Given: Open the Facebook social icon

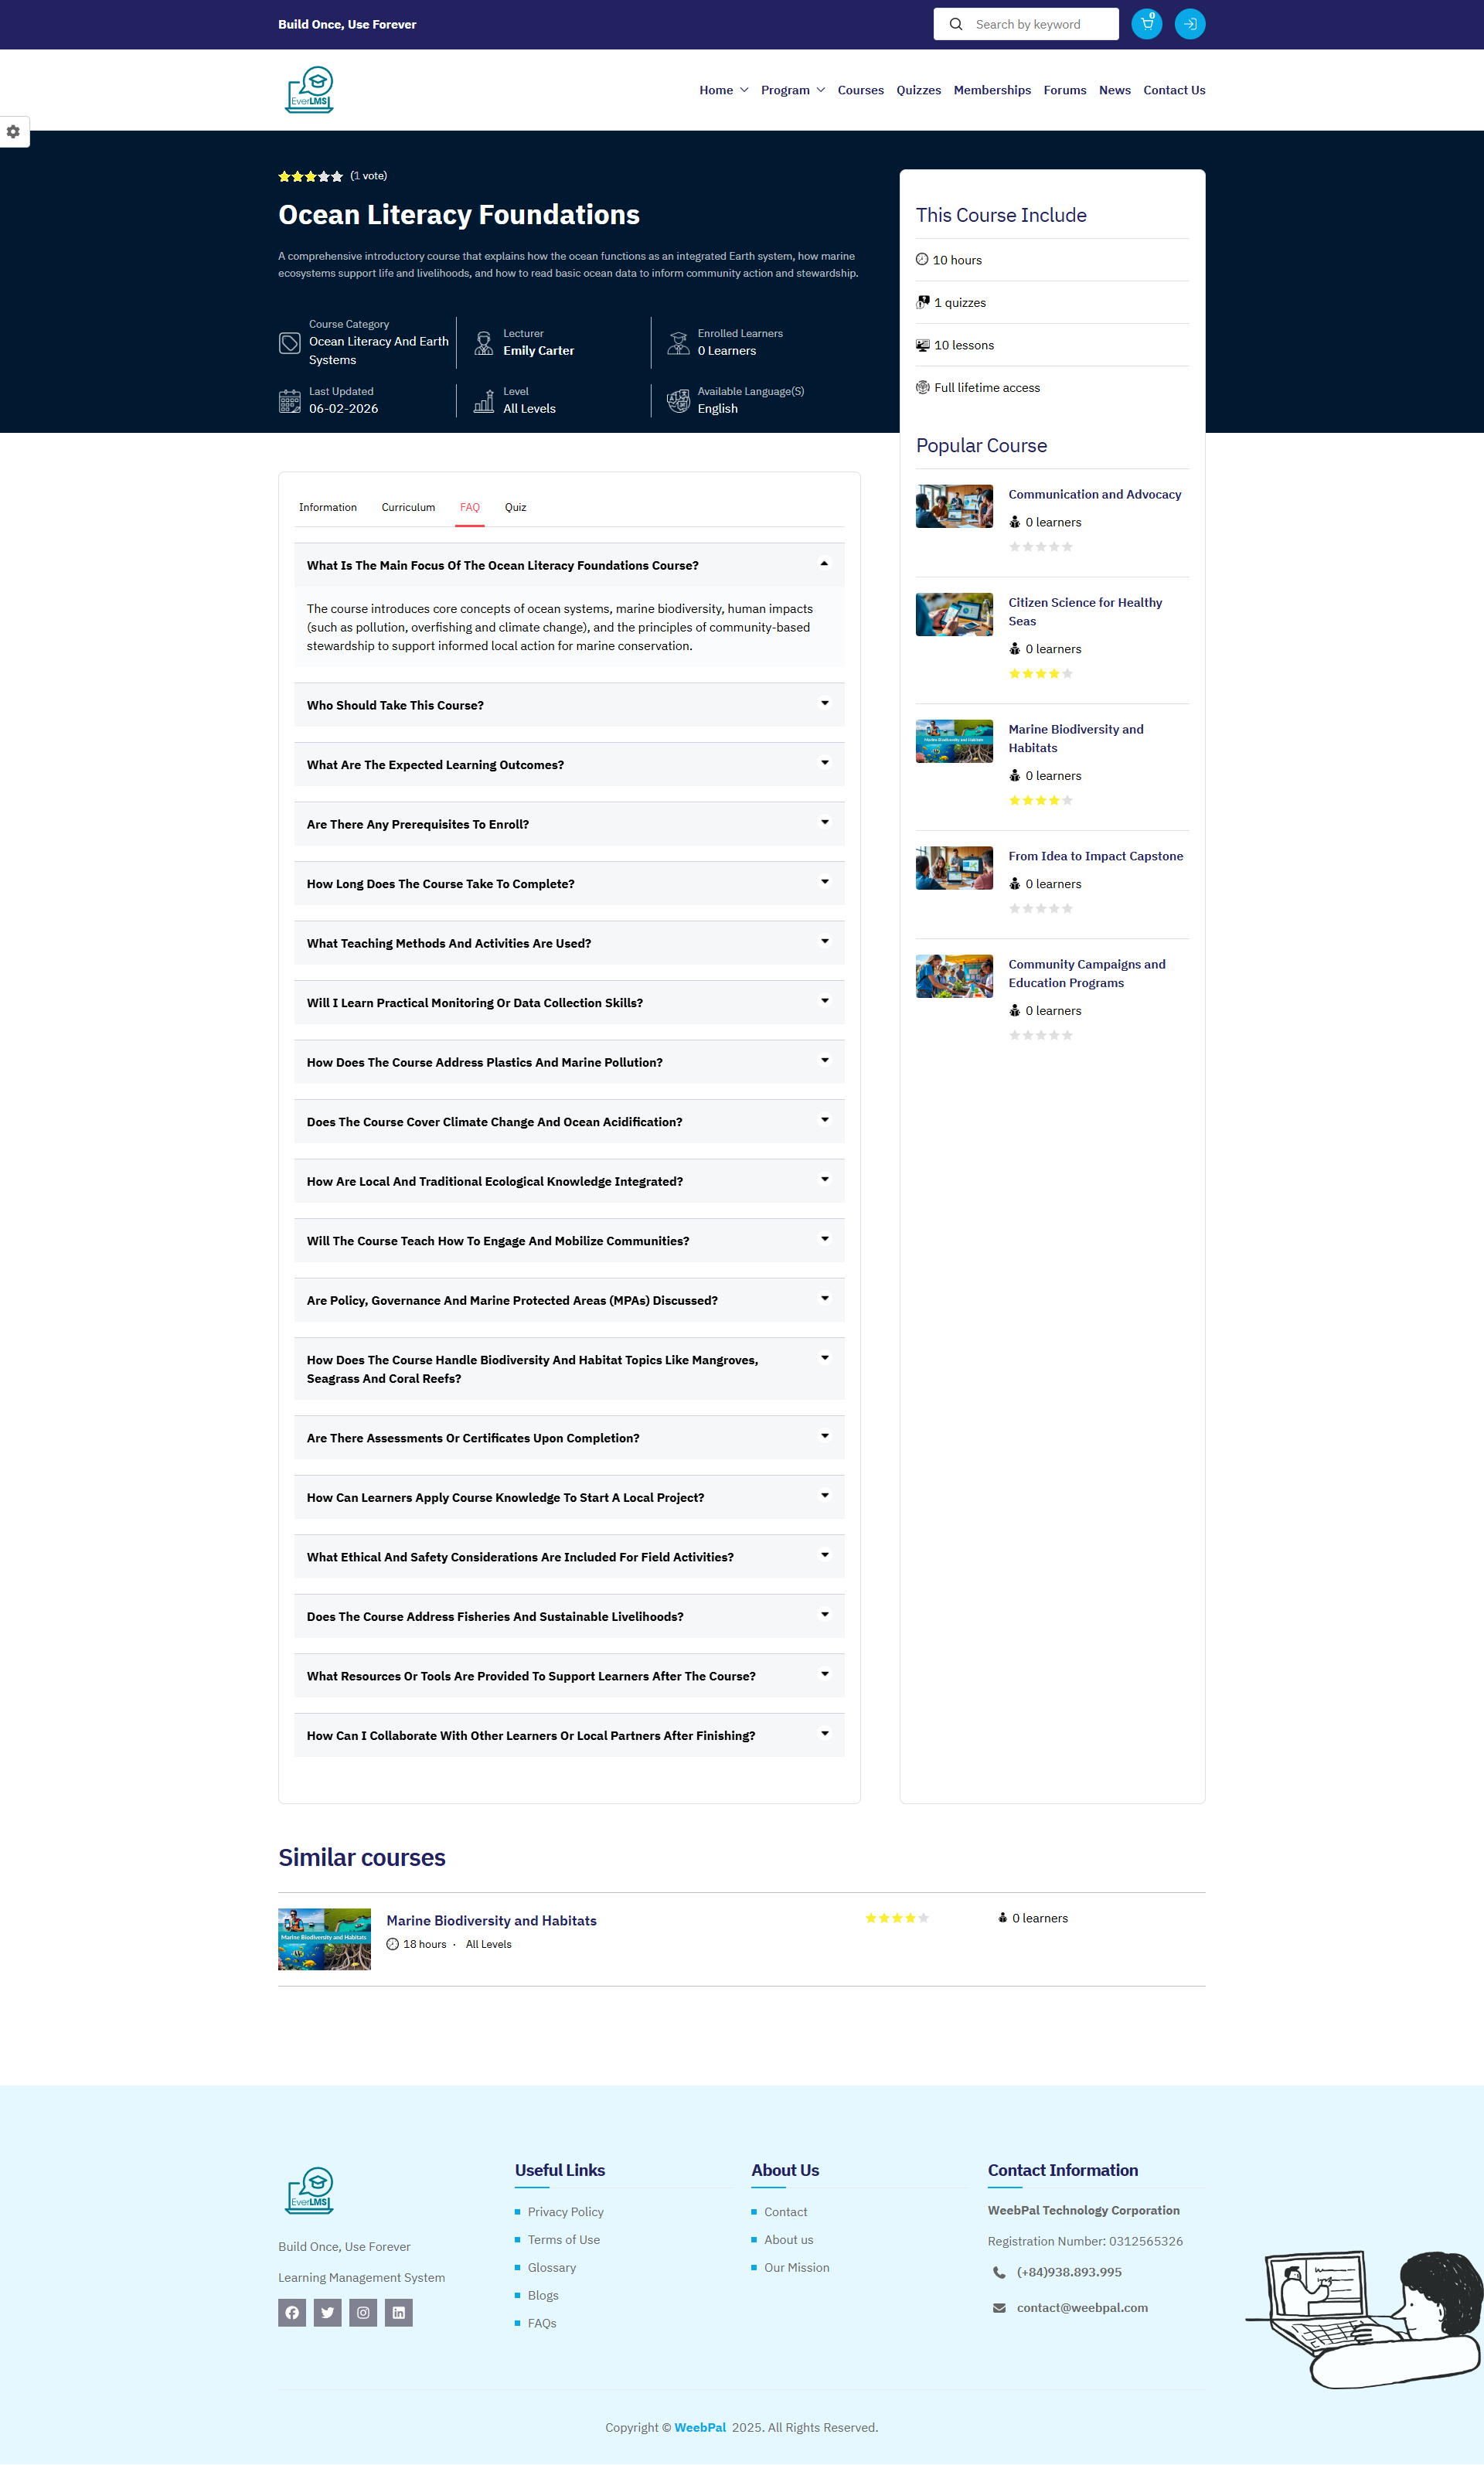Looking at the screenshot, I should 292,2312.
